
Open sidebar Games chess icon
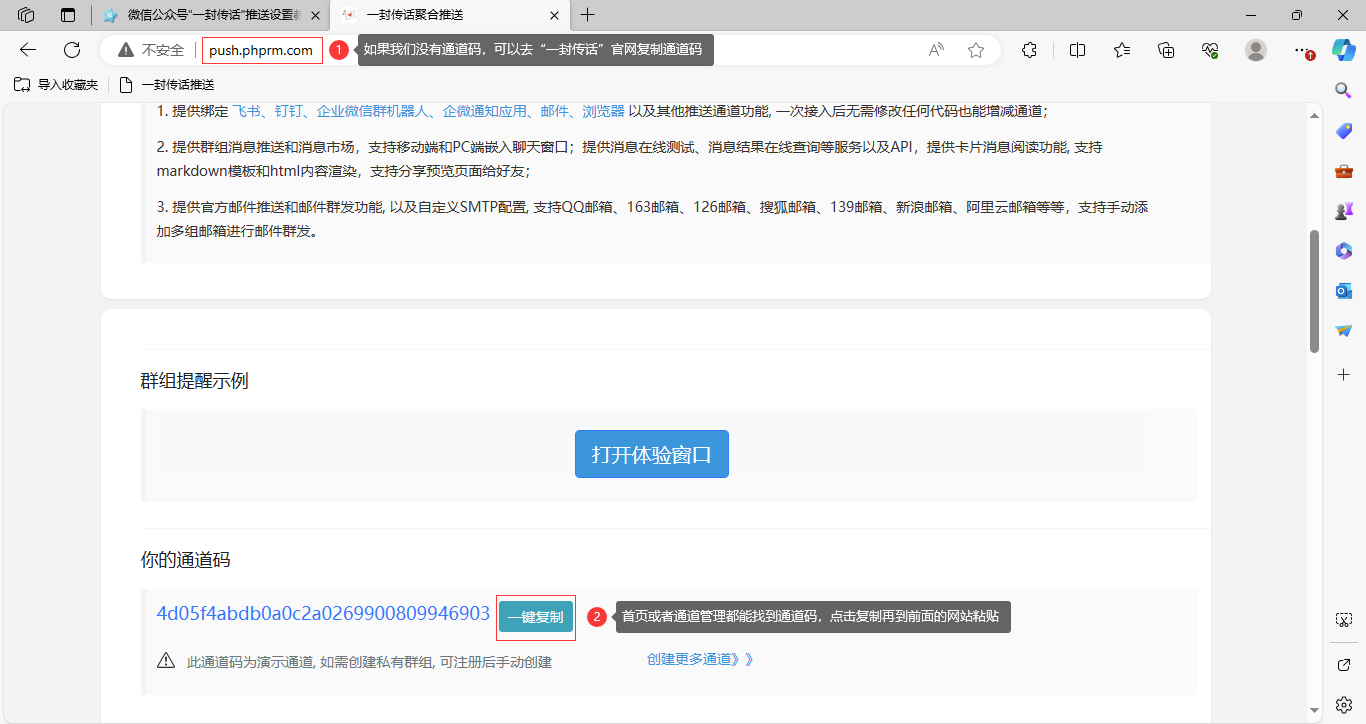pos(1344,211)
